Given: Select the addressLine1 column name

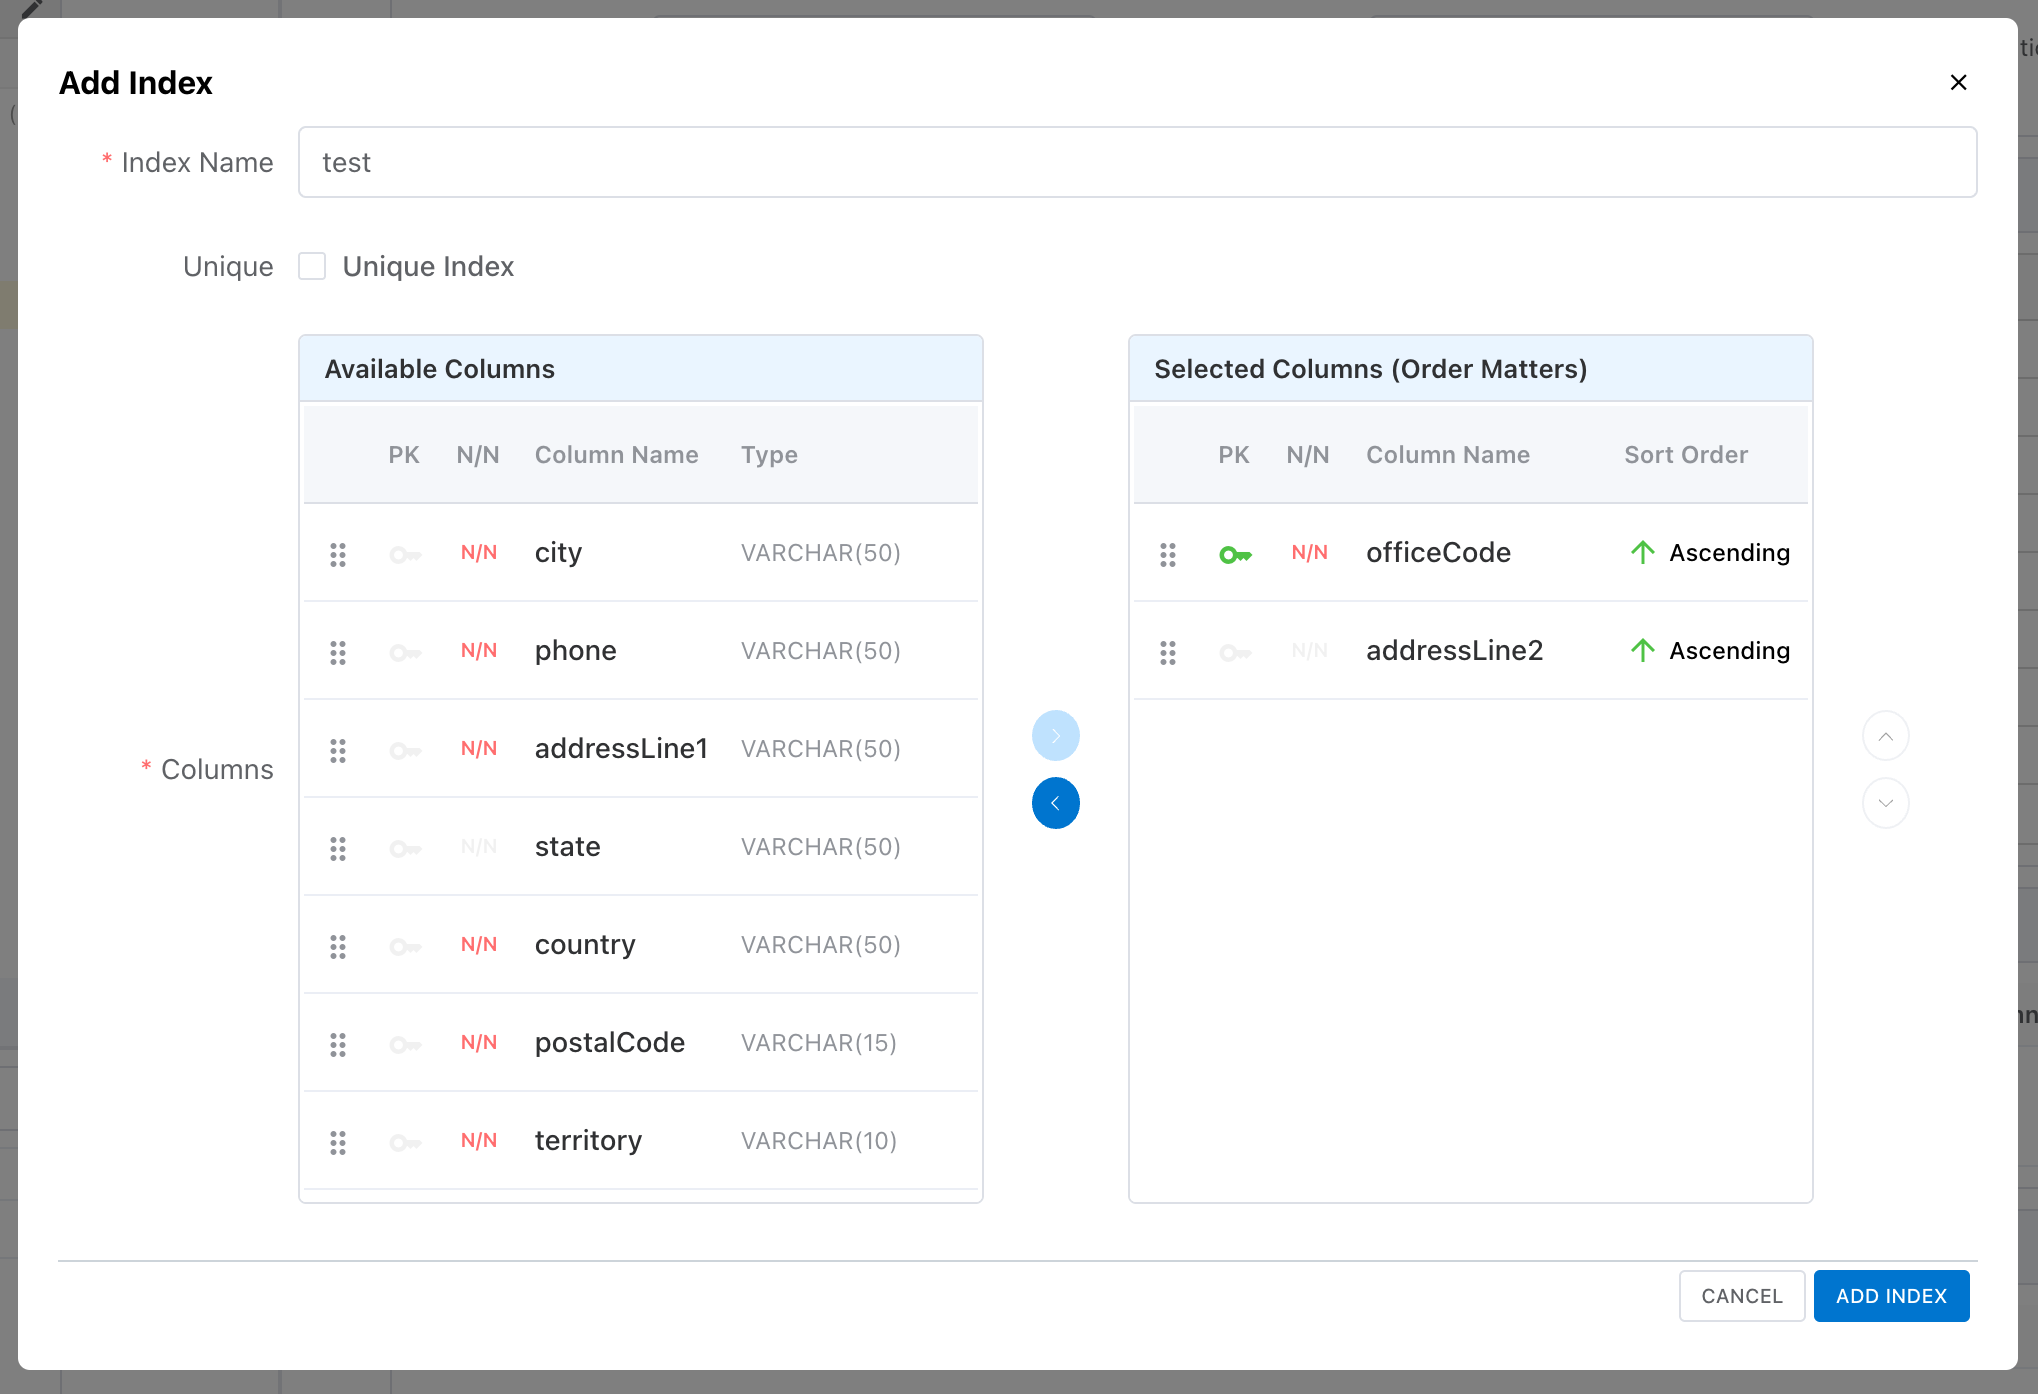Looking at the screenshot, I should point(621,748).
